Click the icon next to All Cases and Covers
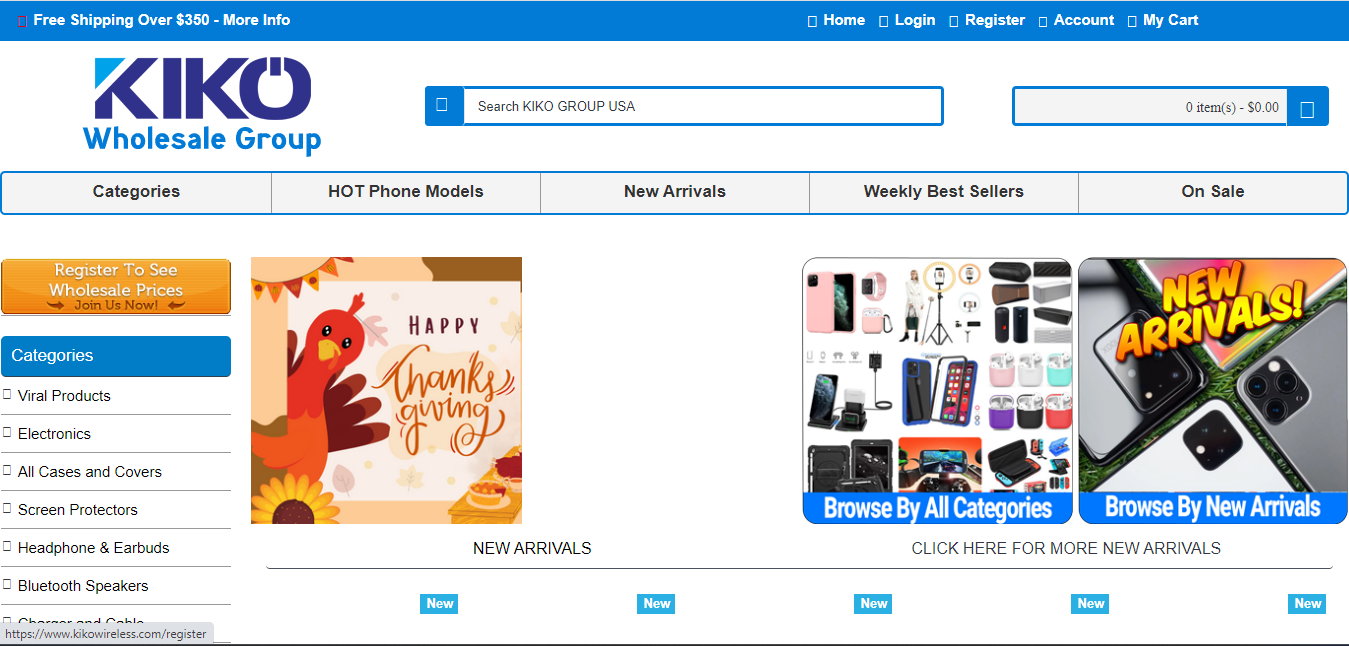This screenshot has width=1349, height=646. [7, 470]
